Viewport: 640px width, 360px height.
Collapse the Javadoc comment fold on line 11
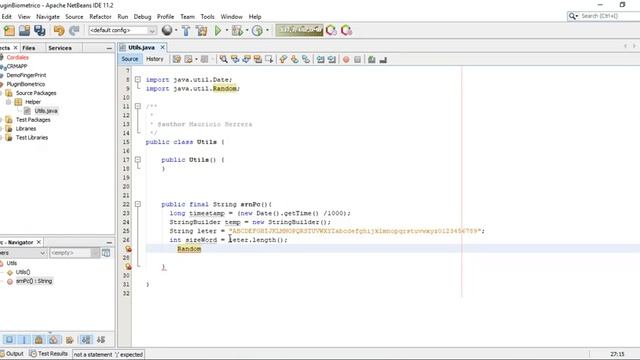pos(138,106)
